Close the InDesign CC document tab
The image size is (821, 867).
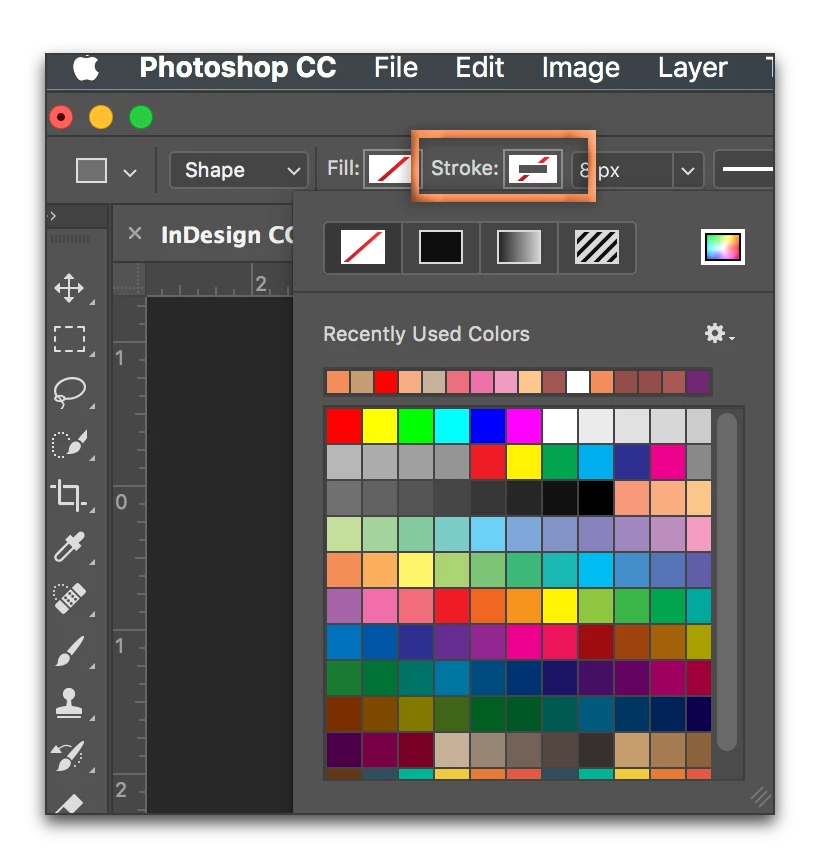135,233
